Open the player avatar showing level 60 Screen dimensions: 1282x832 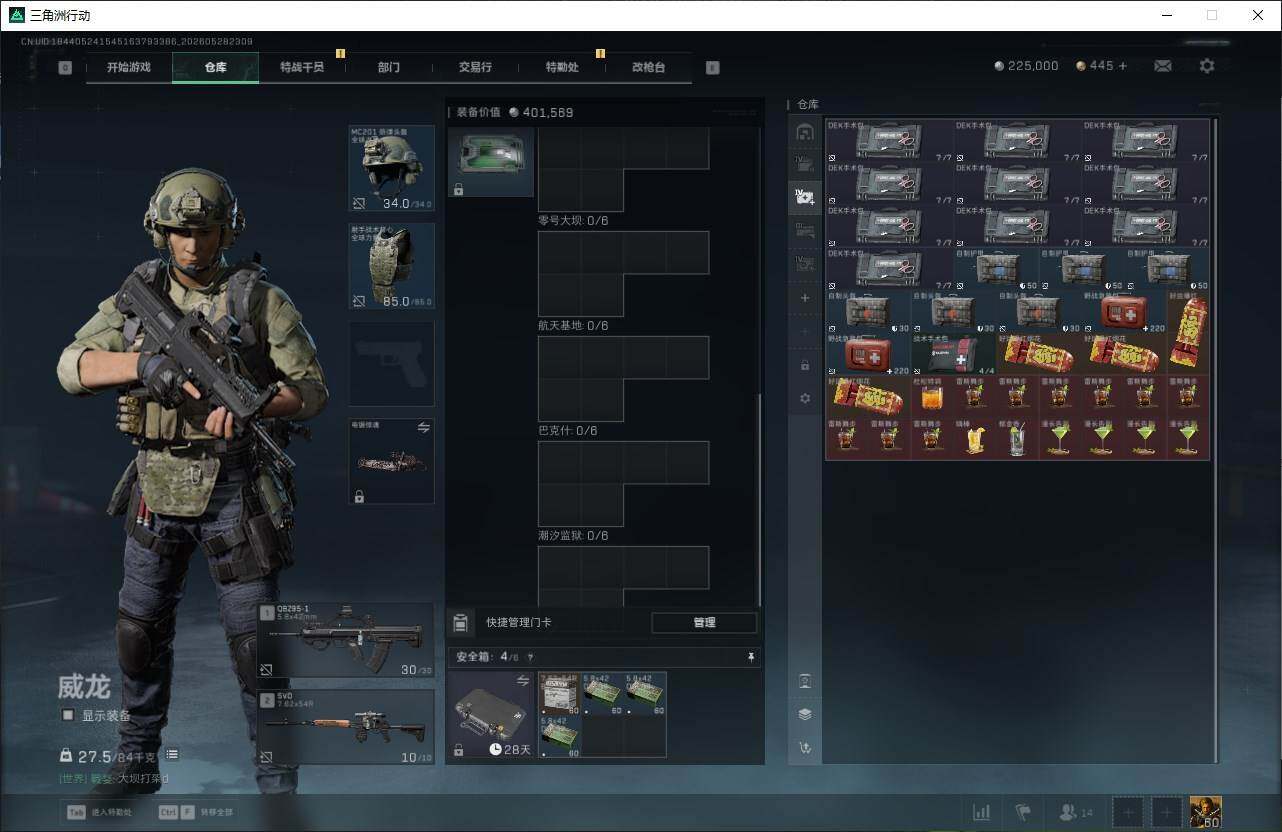point(1205,812)
